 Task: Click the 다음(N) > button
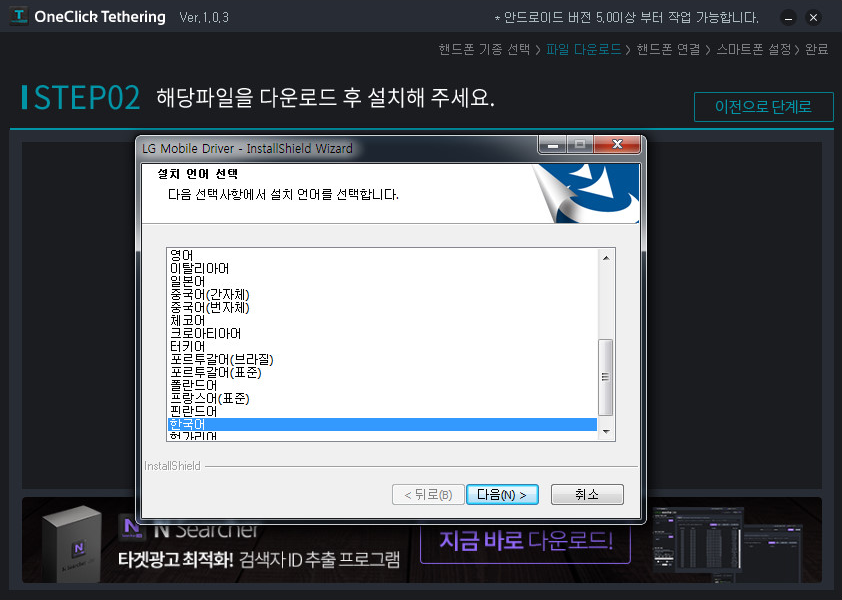pos(502,495)
